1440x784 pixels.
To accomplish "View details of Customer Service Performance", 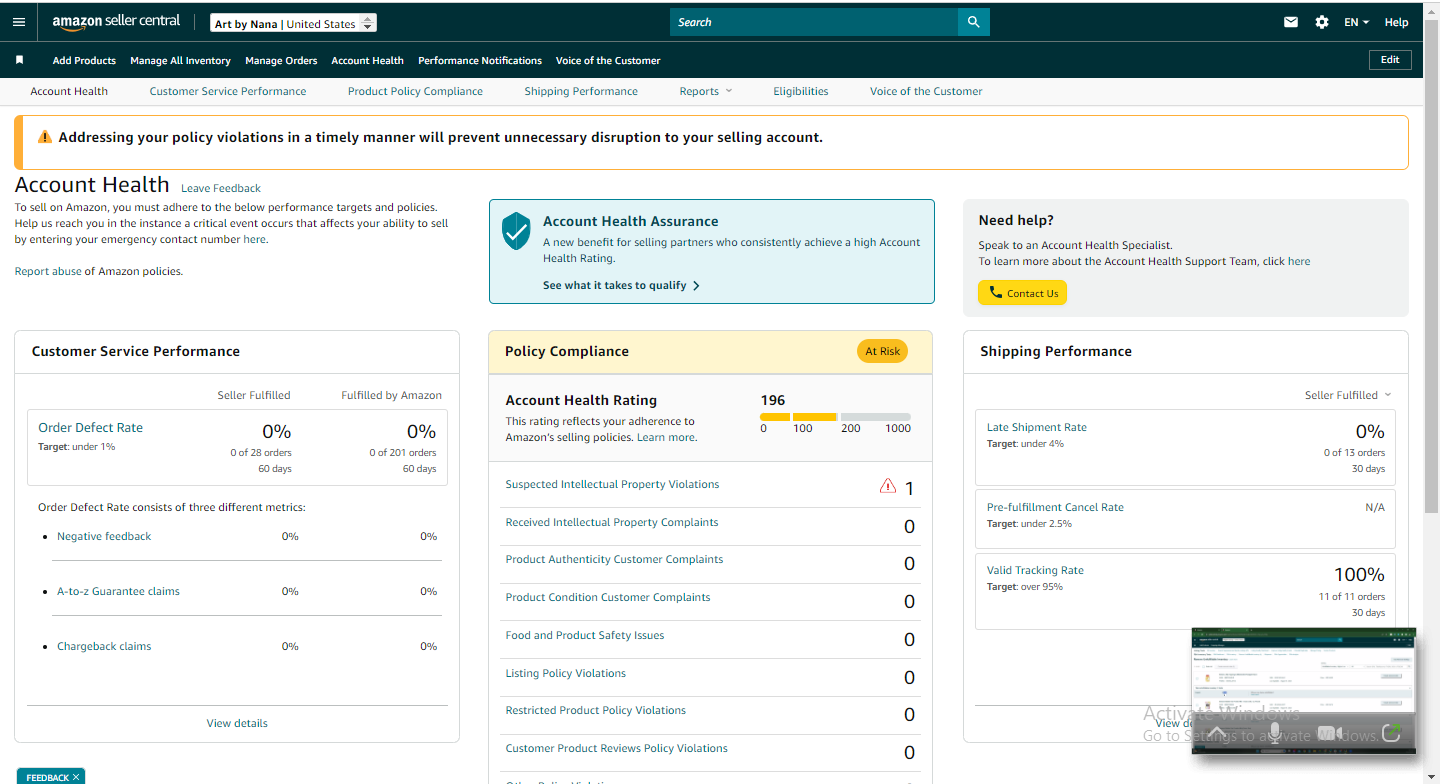I will [x=237, y=723].
